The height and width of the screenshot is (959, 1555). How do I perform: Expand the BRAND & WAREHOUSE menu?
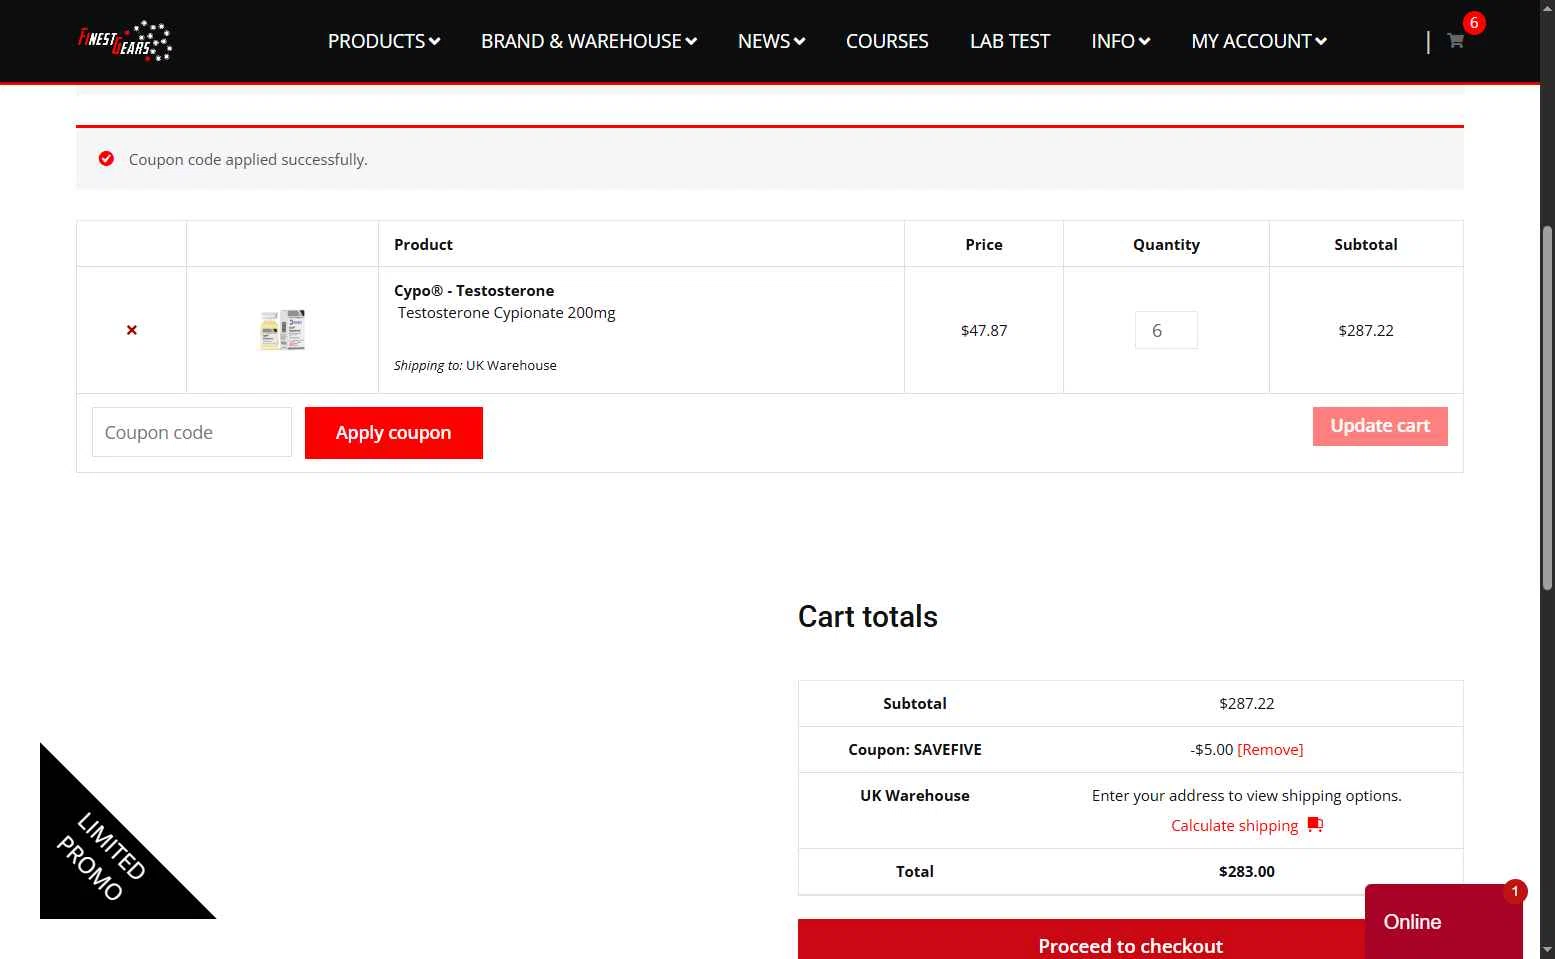(589, 41)
